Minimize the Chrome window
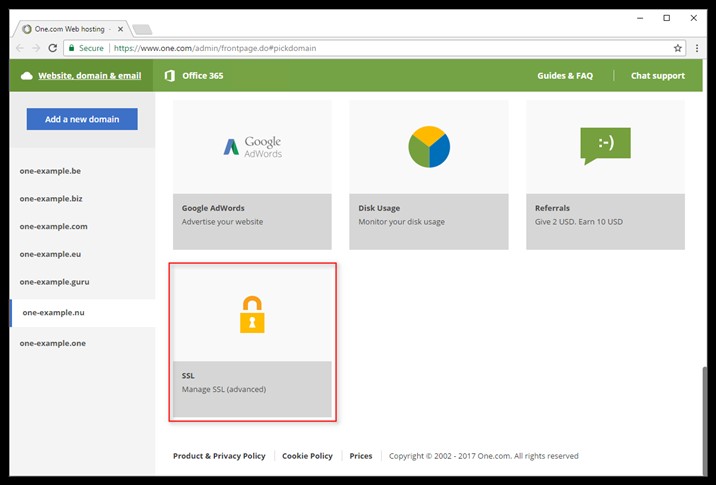This screenshot has height=485, width=716. coord(640,18)
